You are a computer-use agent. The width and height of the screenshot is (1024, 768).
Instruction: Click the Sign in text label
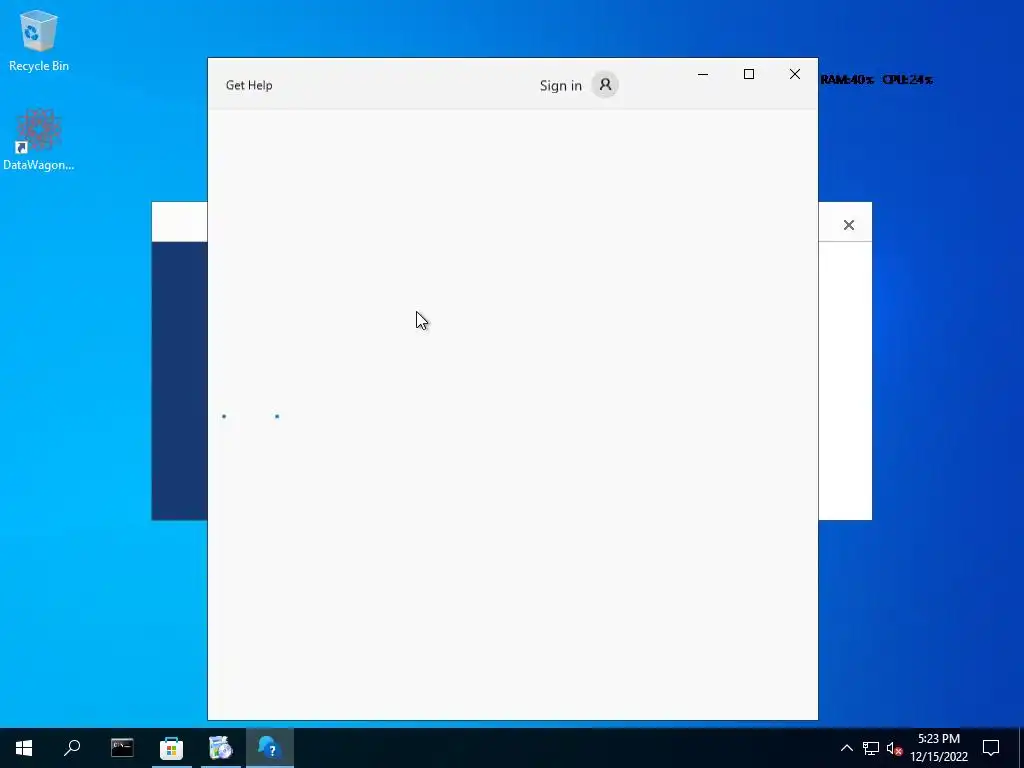pyautogui.click(x=560, y=86)
